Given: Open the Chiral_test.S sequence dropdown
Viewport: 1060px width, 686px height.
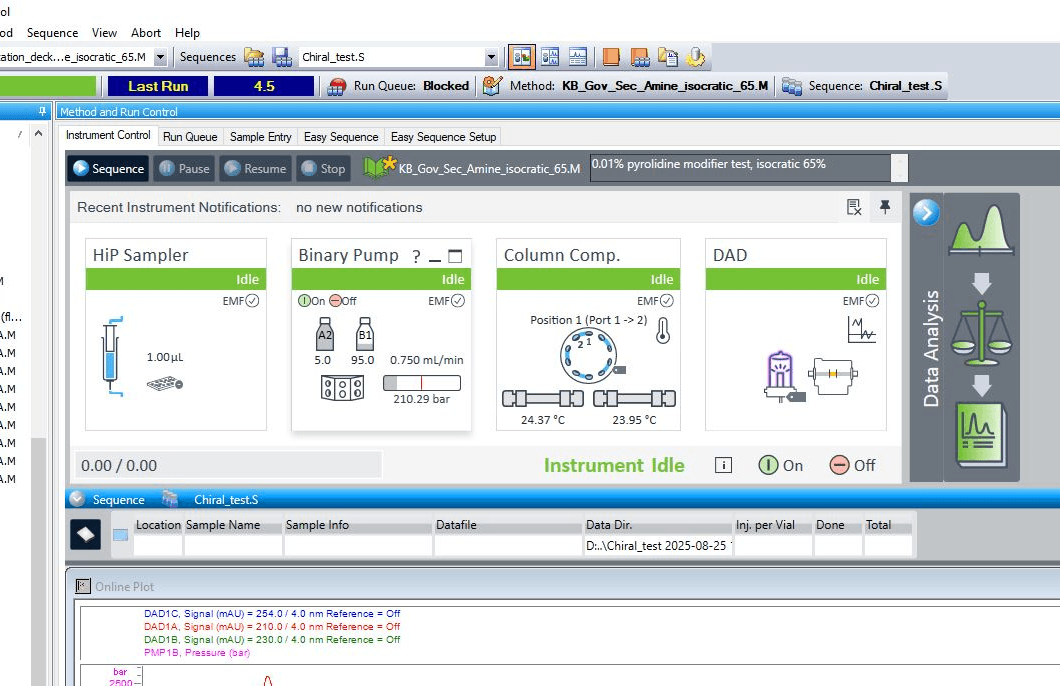Looking at the screenshot, I should (x=490, y=58).
